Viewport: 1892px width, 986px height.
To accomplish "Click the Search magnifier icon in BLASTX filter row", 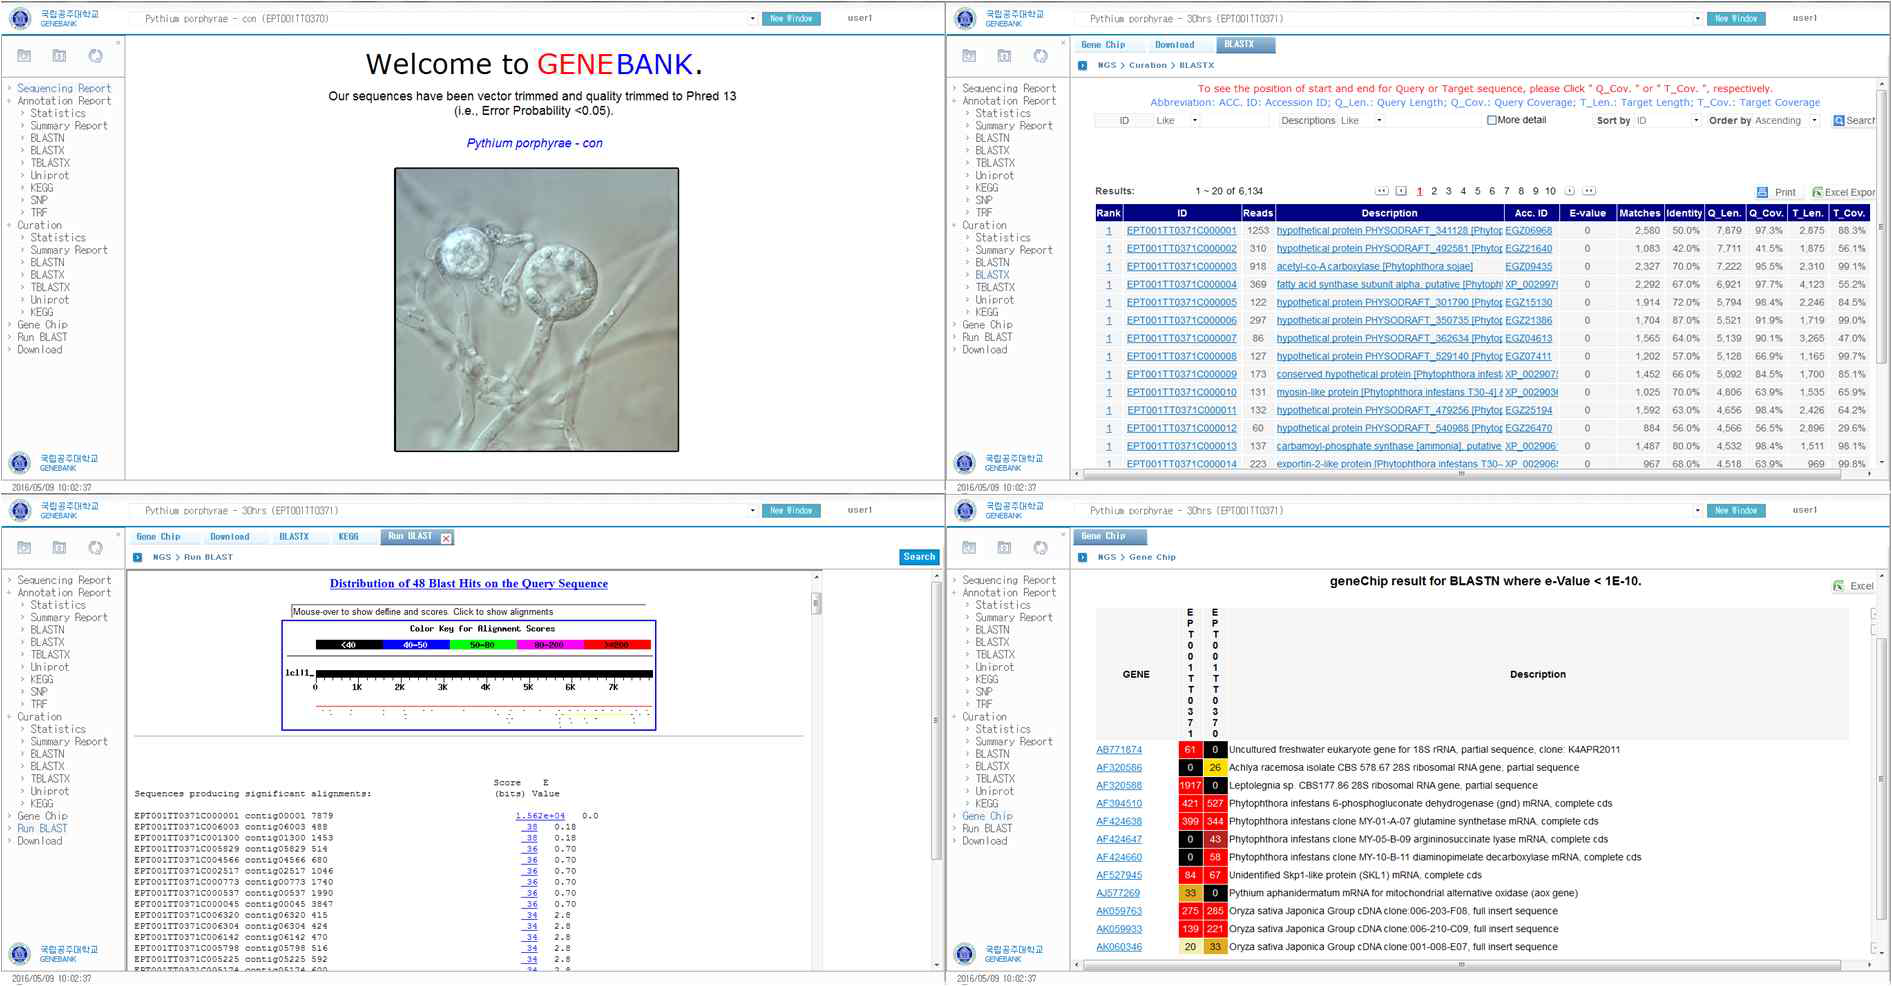I will click(x=1838, y=121).
